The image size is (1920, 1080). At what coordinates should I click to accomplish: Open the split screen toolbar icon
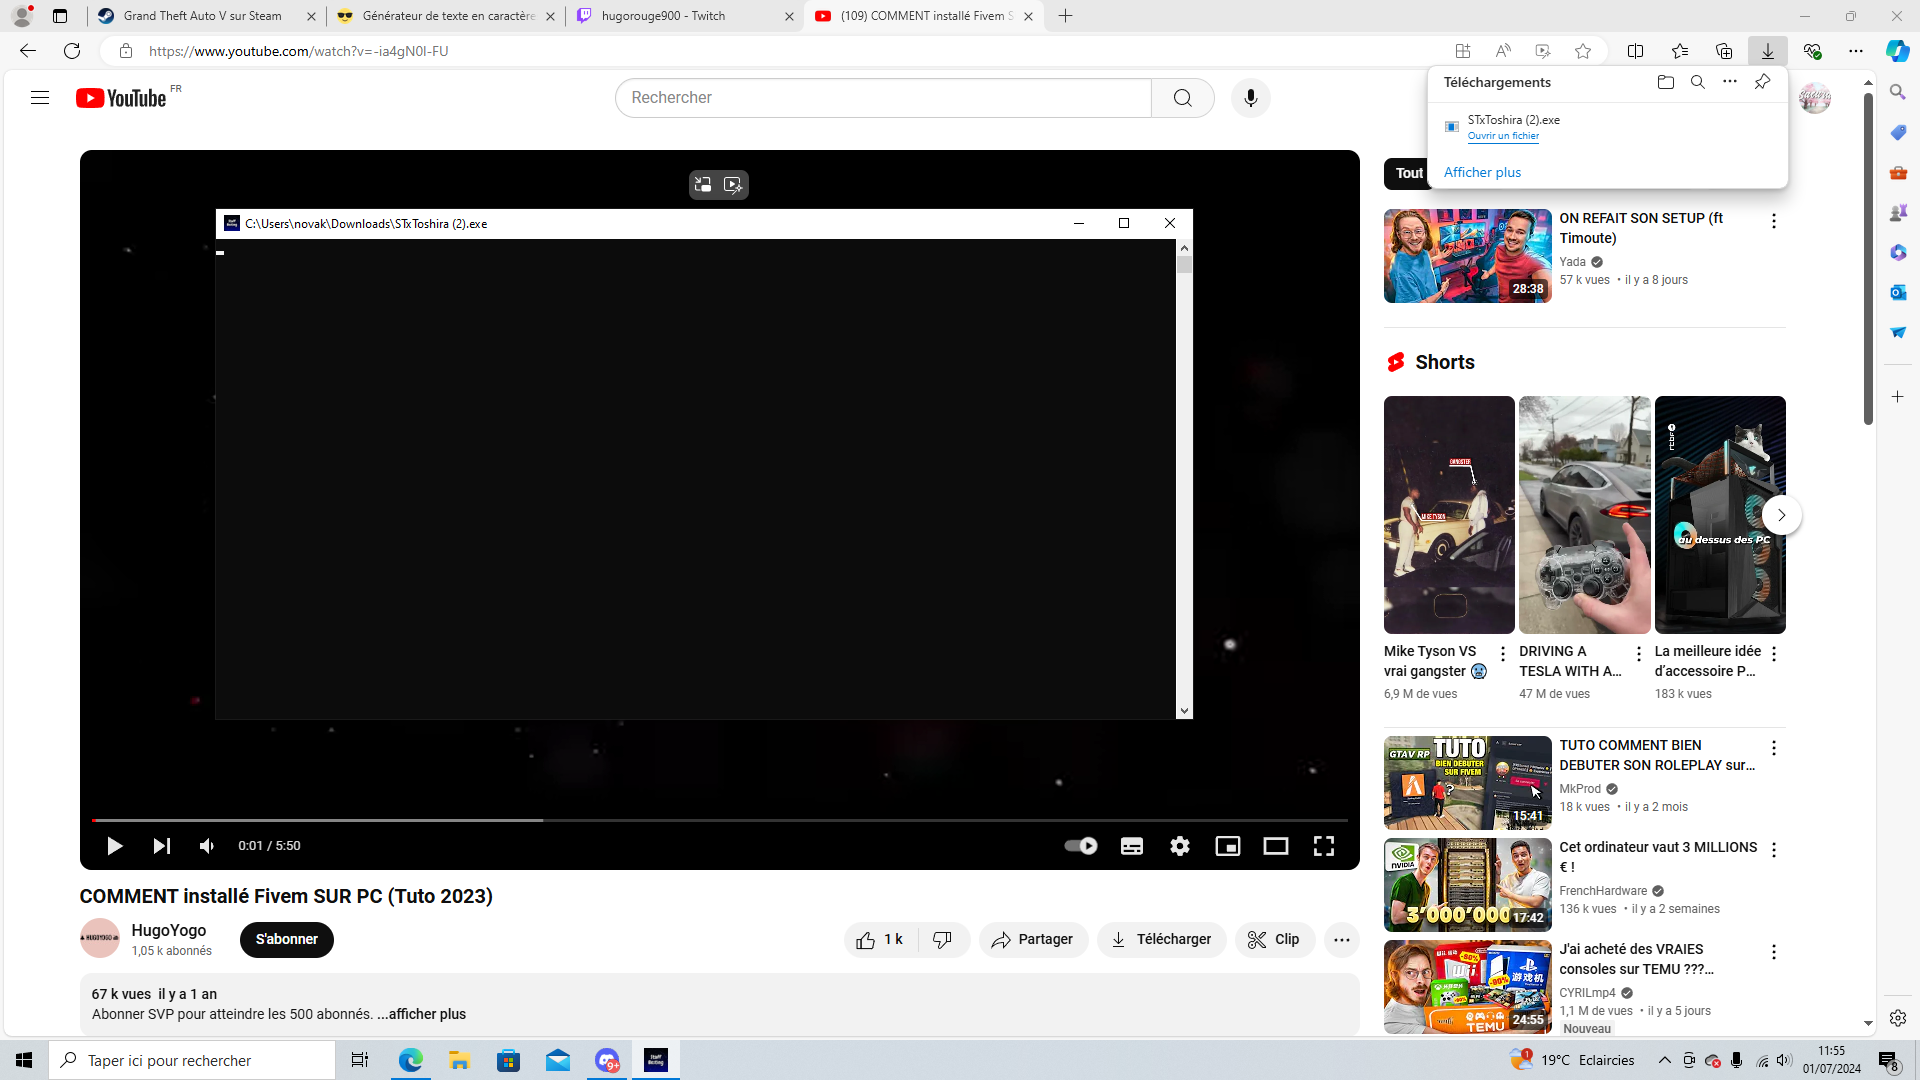click(x=1636, y=51)
